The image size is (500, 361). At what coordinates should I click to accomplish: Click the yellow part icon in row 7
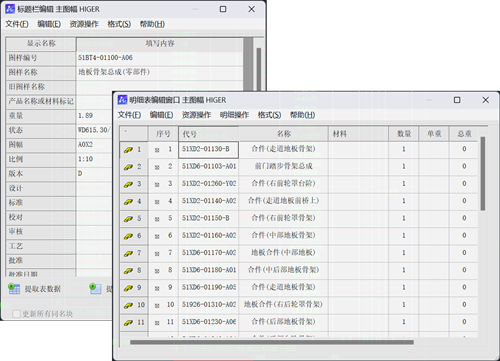click(128, 254)
